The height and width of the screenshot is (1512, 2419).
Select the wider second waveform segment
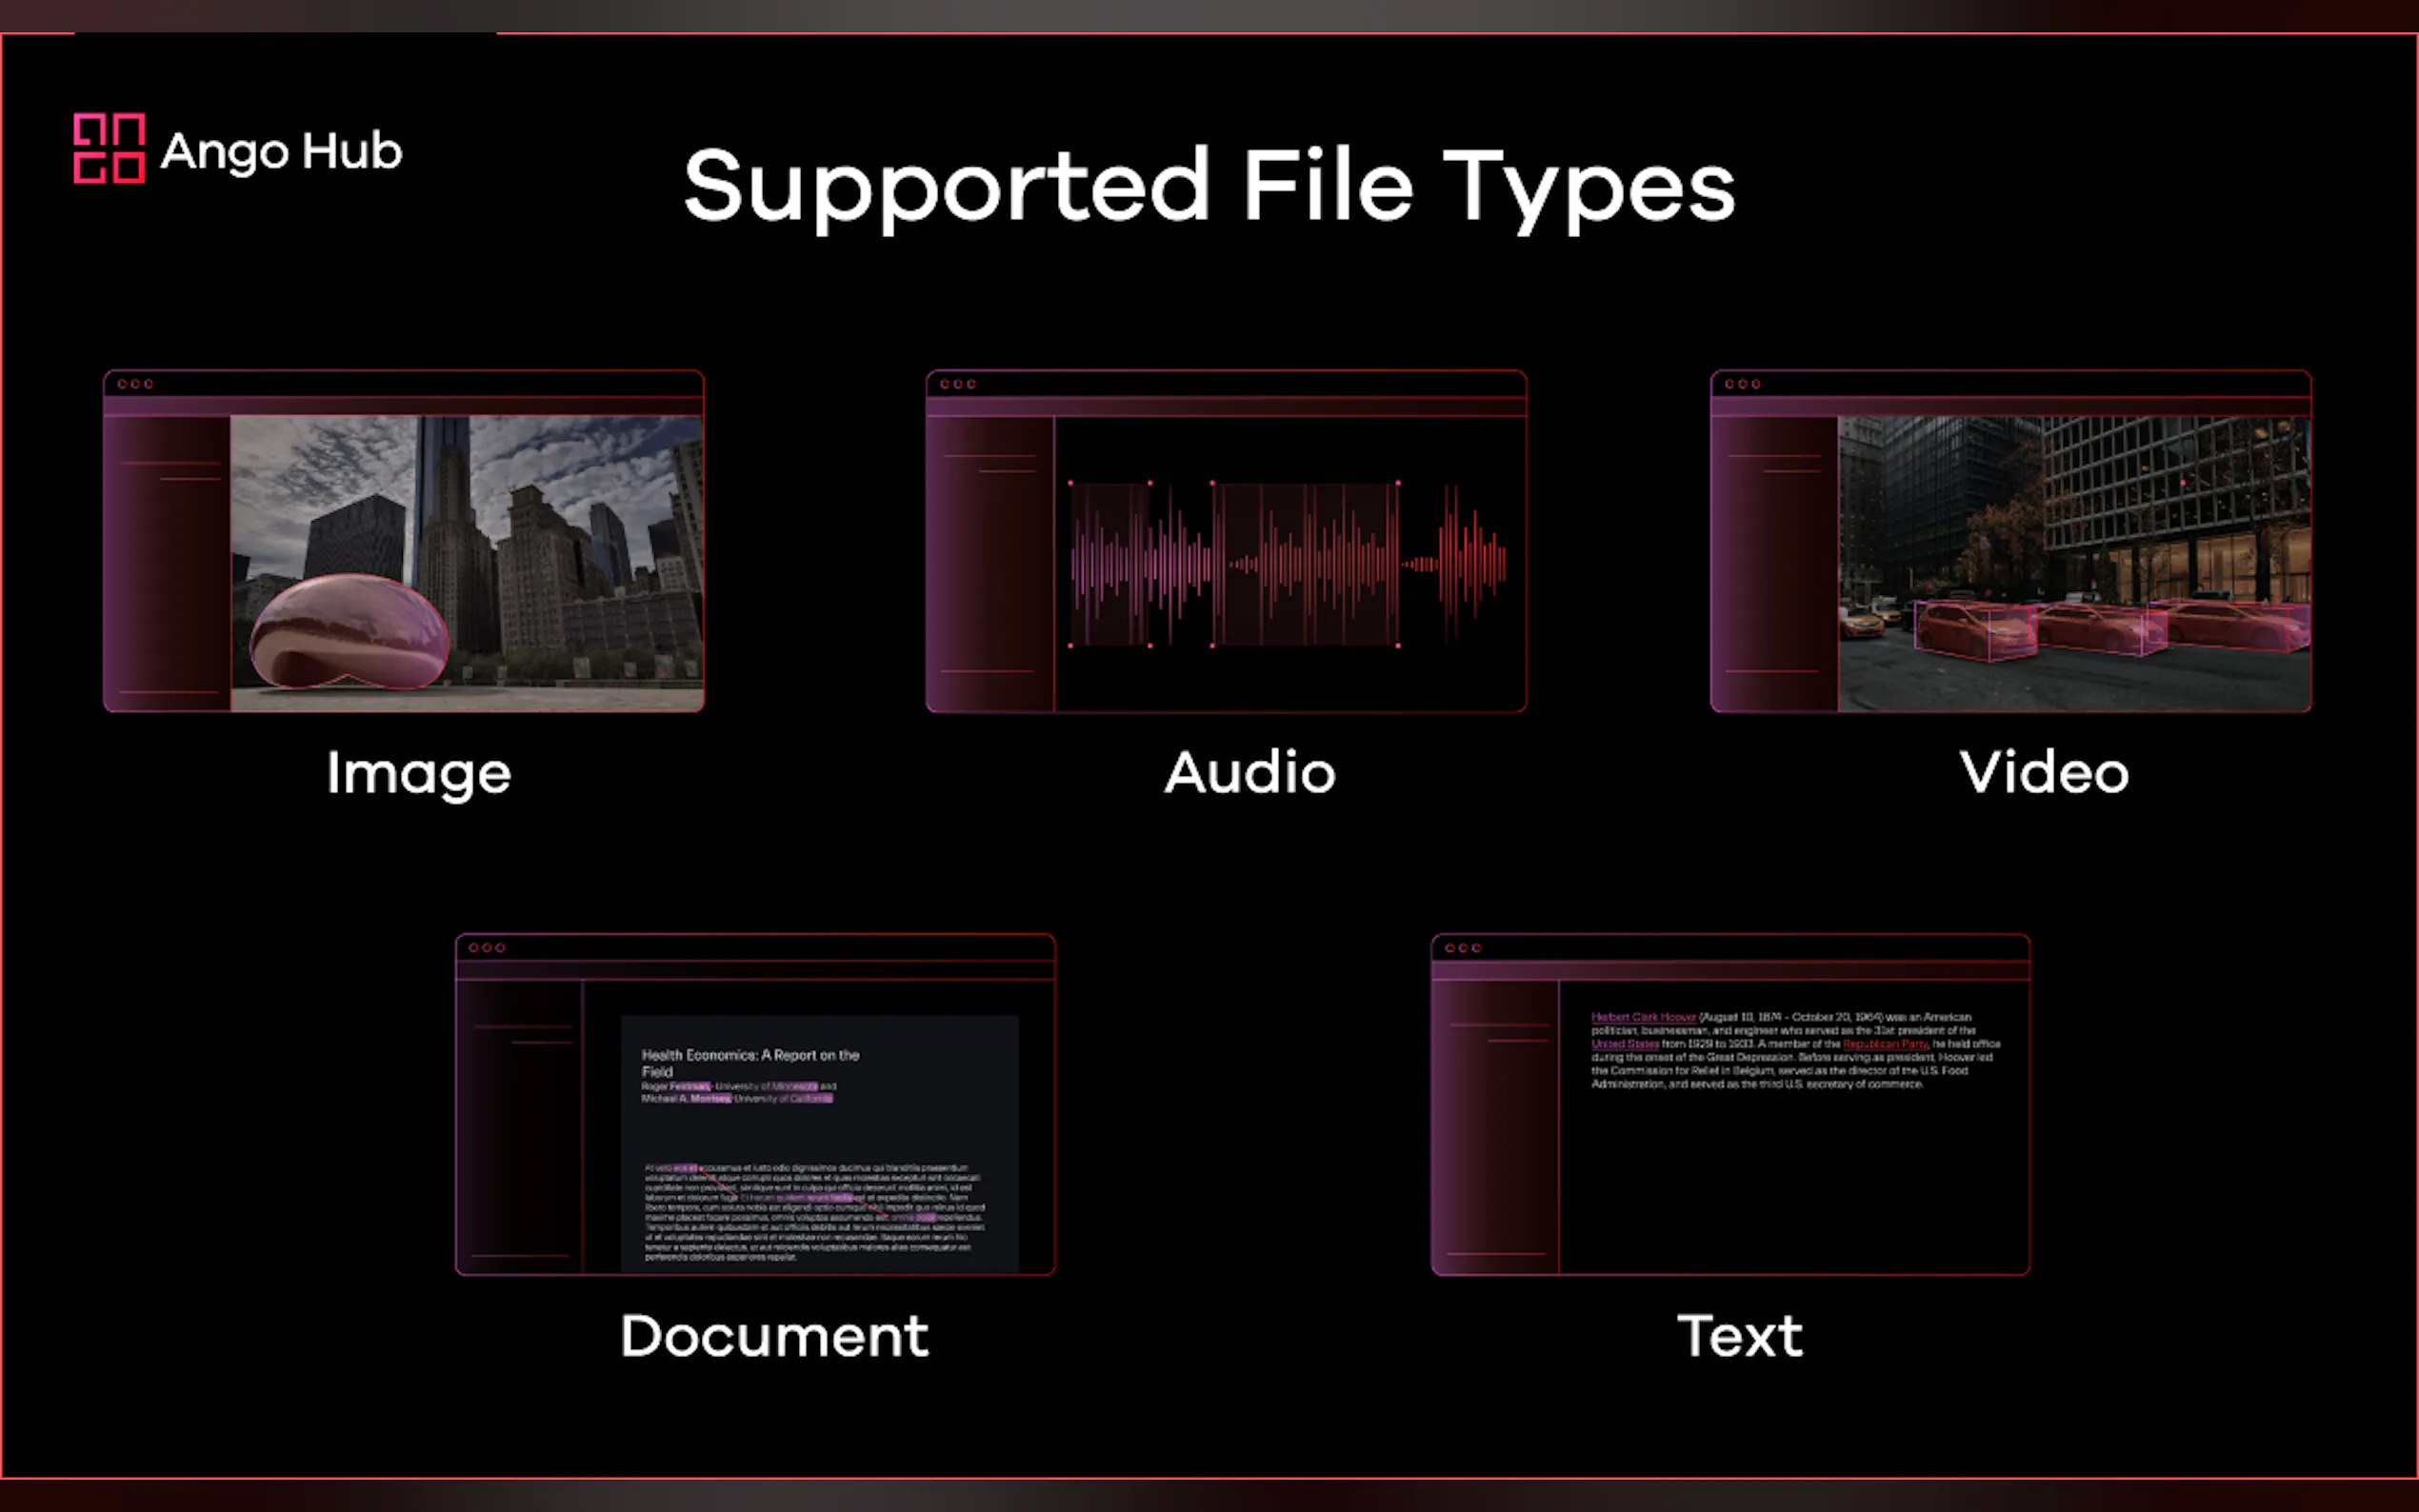[x=1304, y=564]
